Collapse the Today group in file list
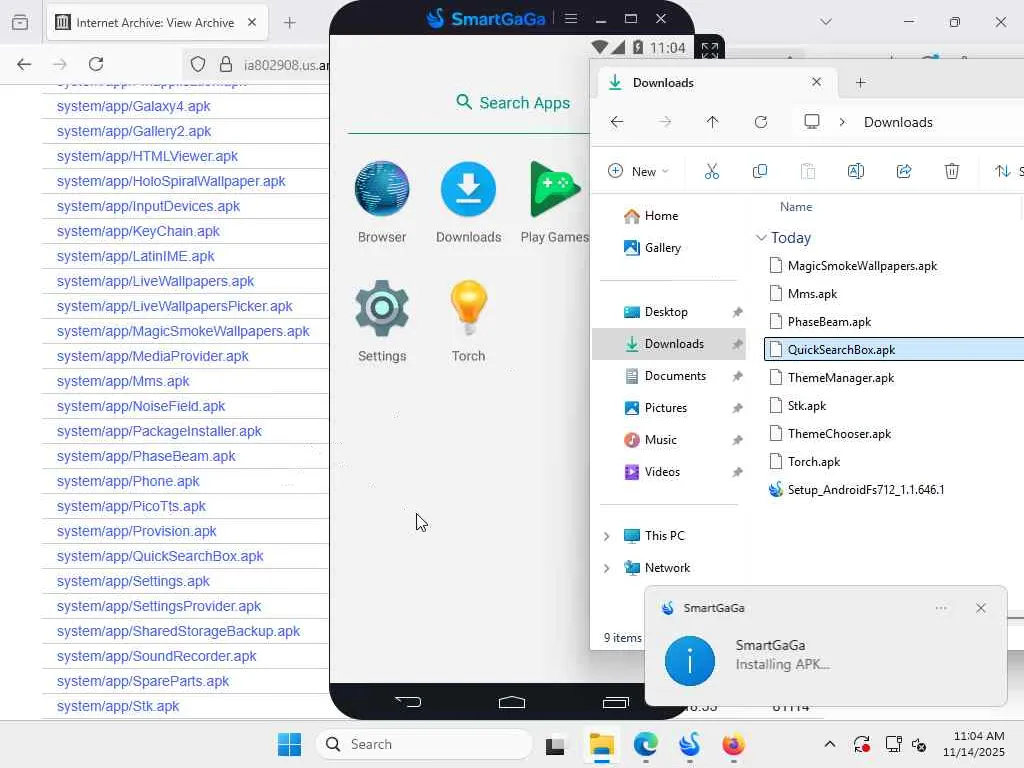The image size is (1024, 768). click(761, 238)
